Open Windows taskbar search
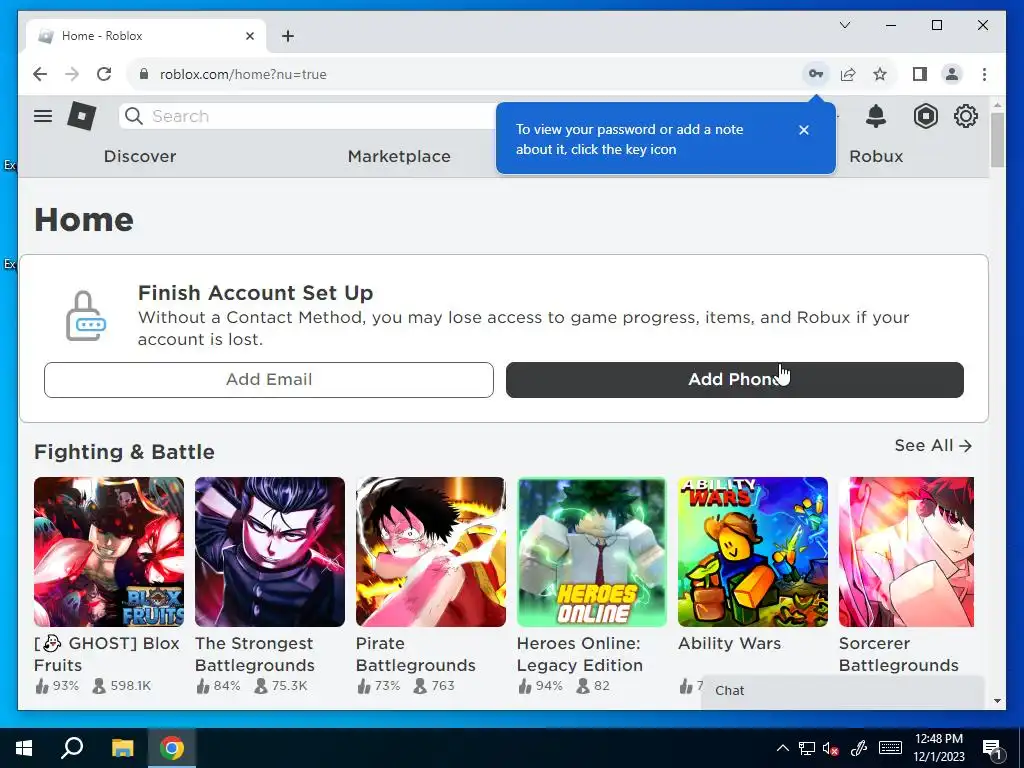1024x768 pixels. (72, 748)
